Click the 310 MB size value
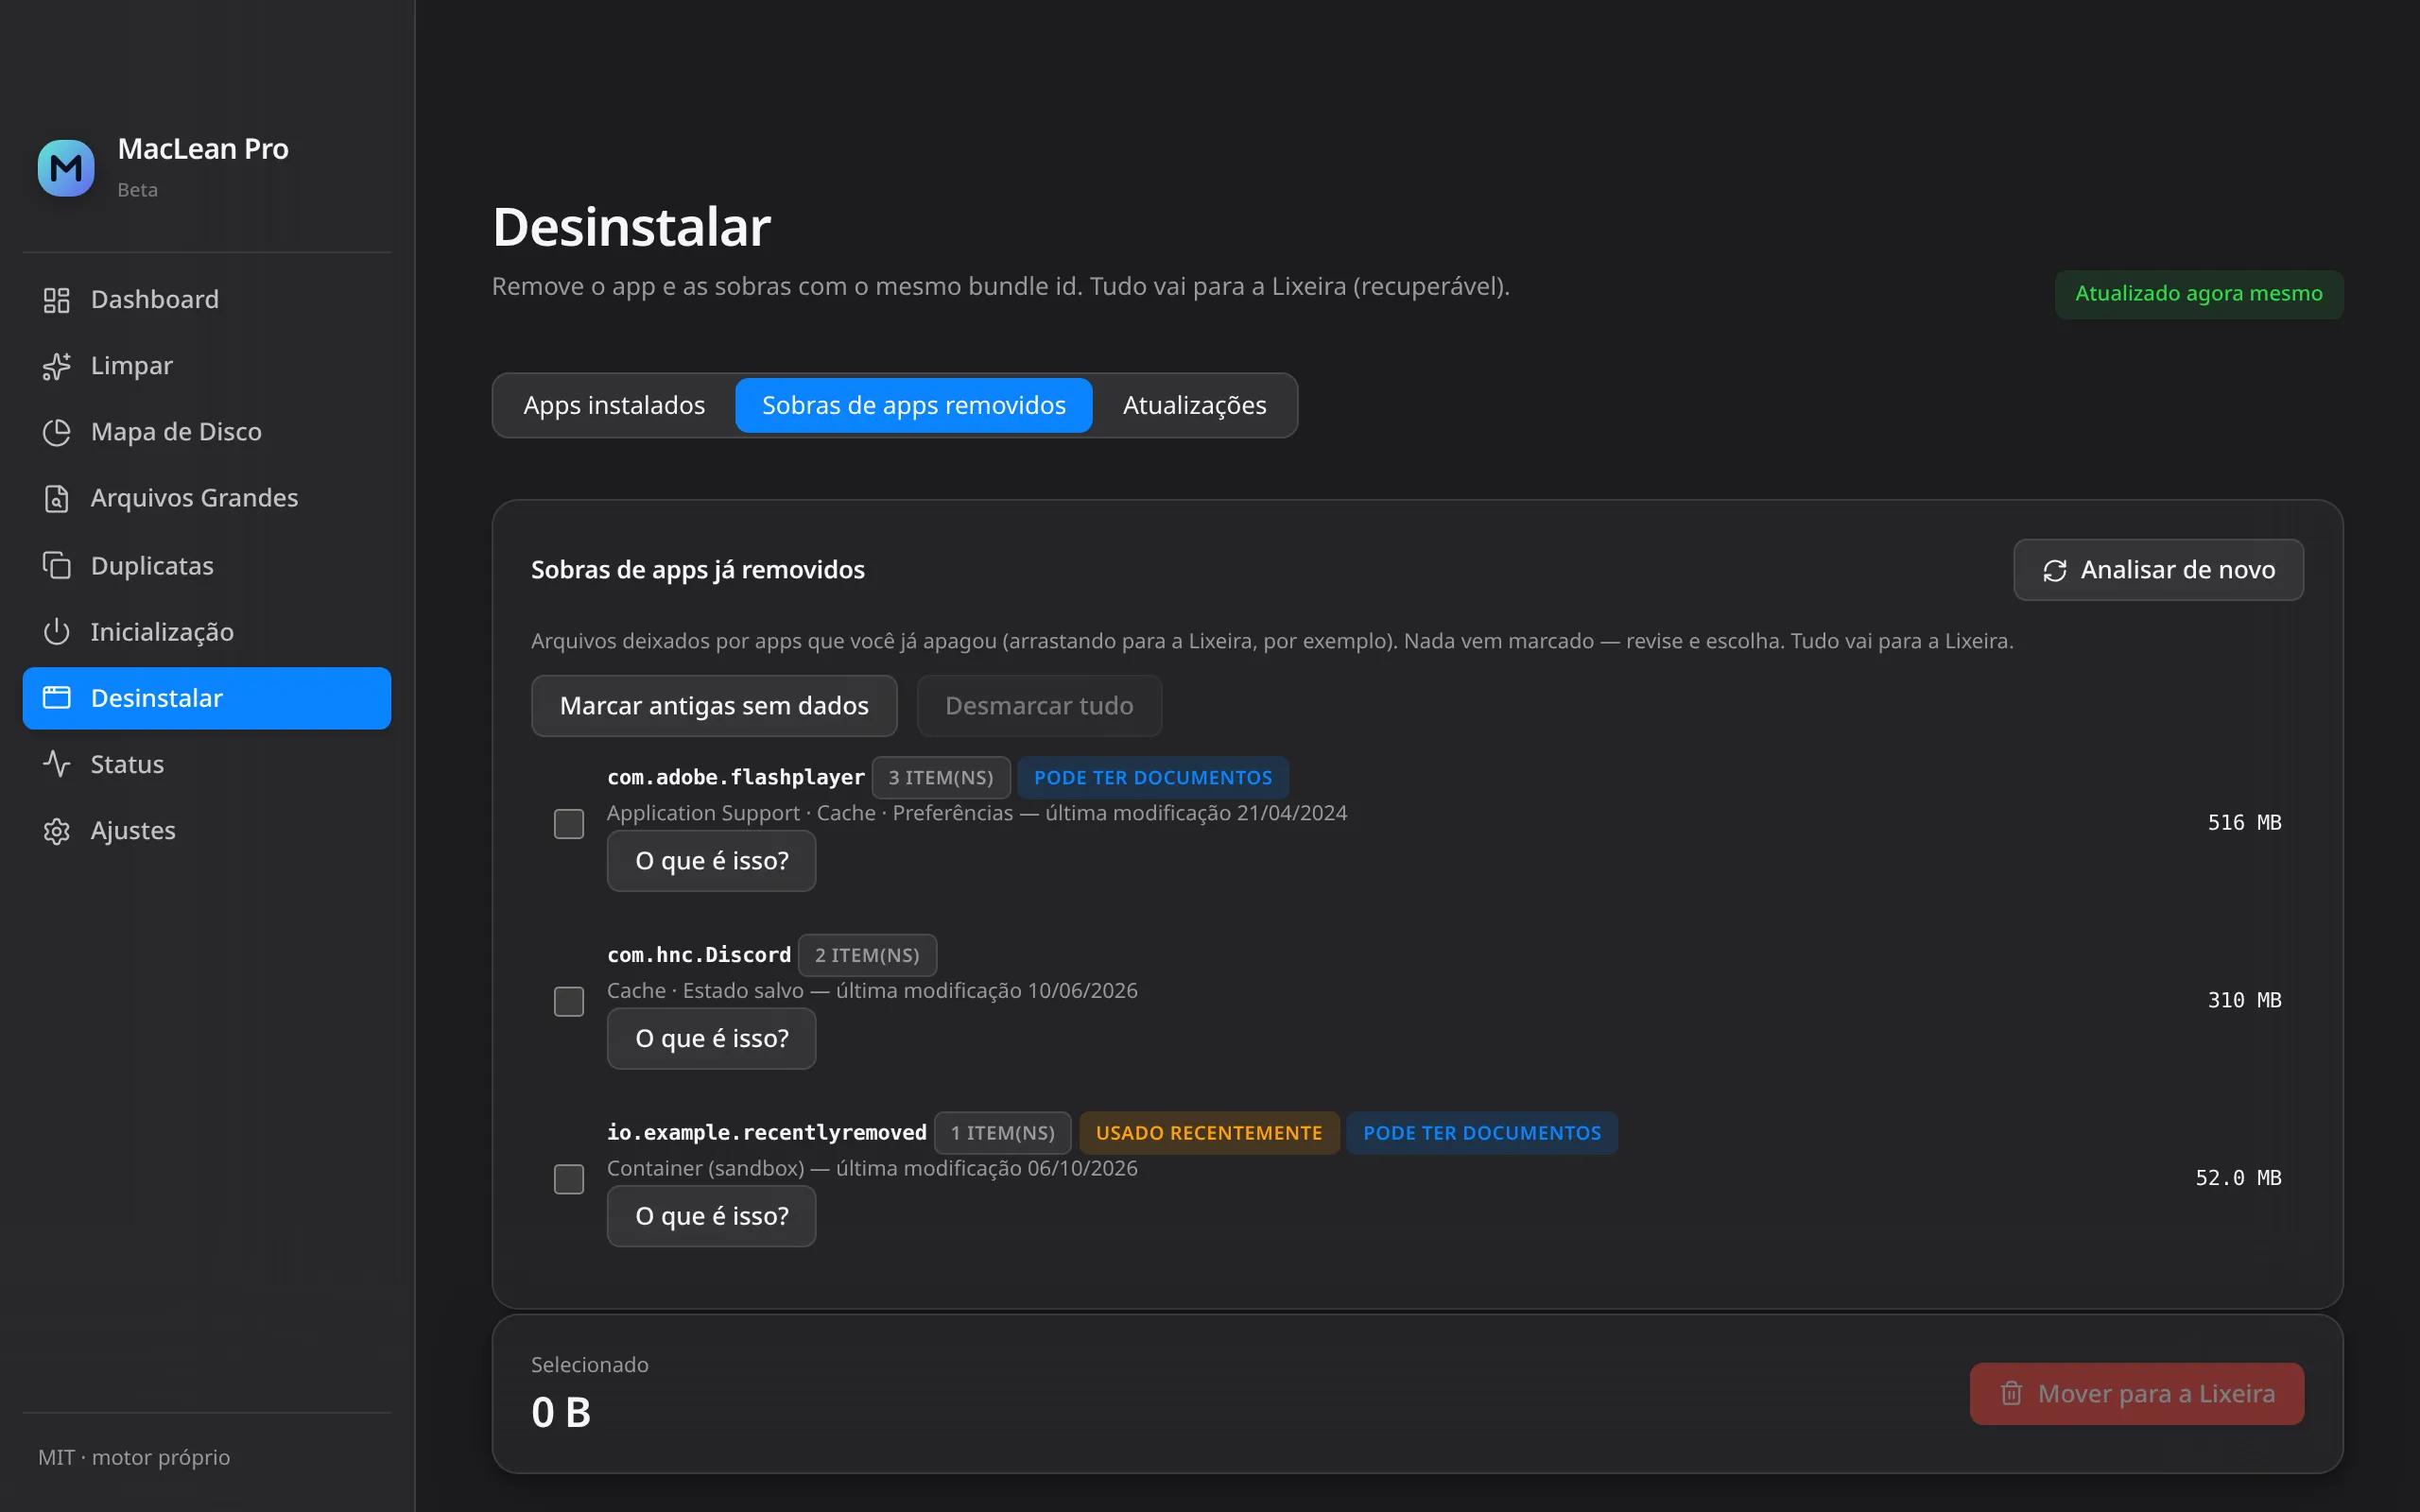Screen dimensions: 2420x1512 [x=2244, y=1000]
